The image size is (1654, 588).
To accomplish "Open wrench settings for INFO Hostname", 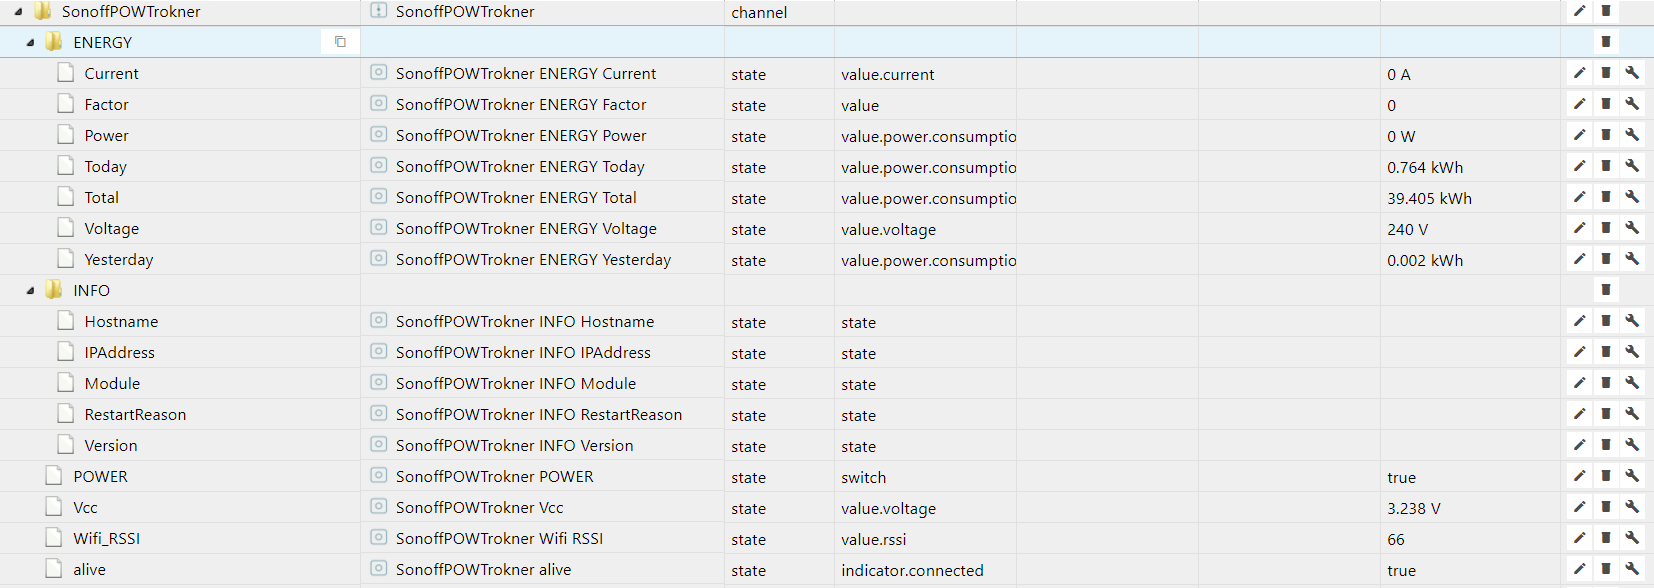I will (x=1632, y=321).
